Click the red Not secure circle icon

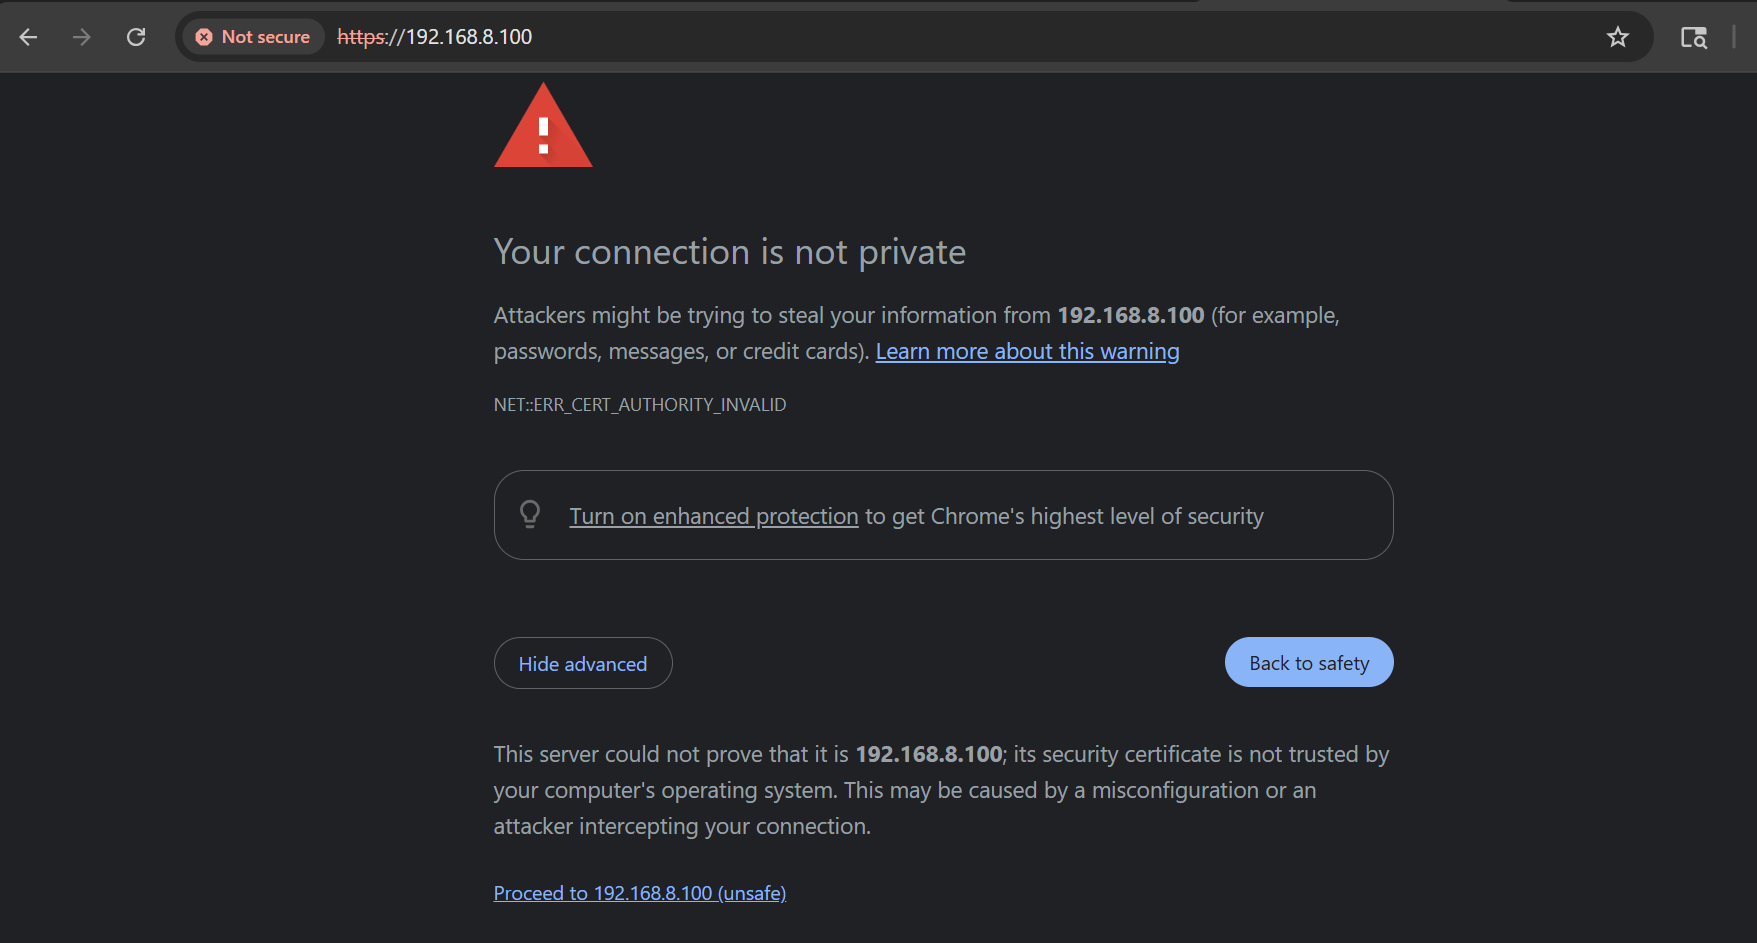(x=204, y=37)
